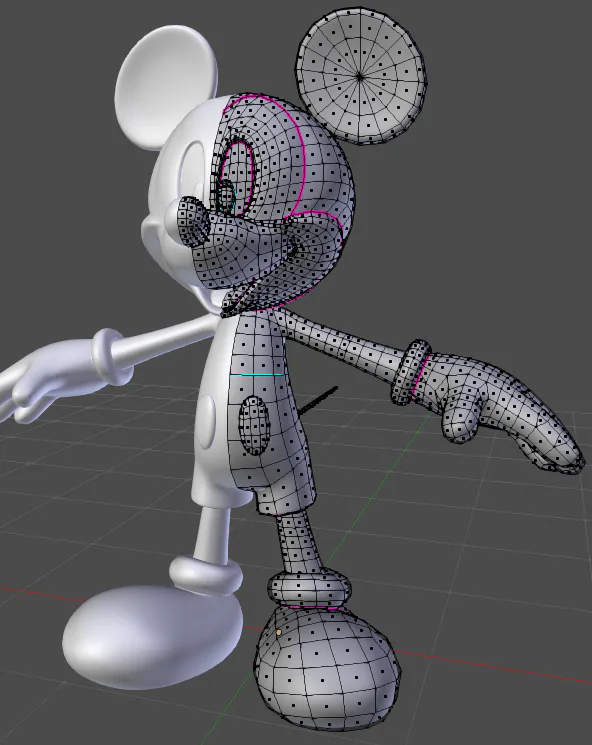Click the wireframe lower leg mesh

tap(299, 544)
